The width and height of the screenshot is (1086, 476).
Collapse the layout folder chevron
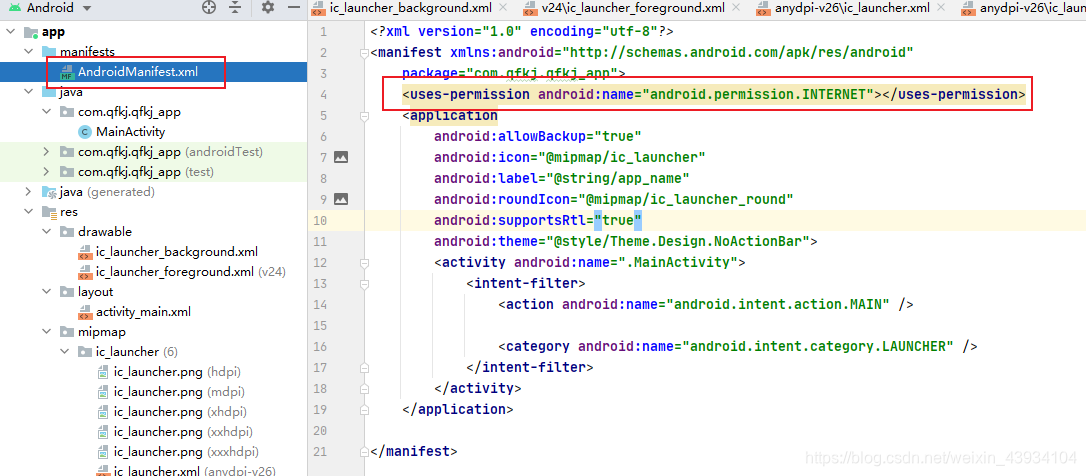pos(46,292)
